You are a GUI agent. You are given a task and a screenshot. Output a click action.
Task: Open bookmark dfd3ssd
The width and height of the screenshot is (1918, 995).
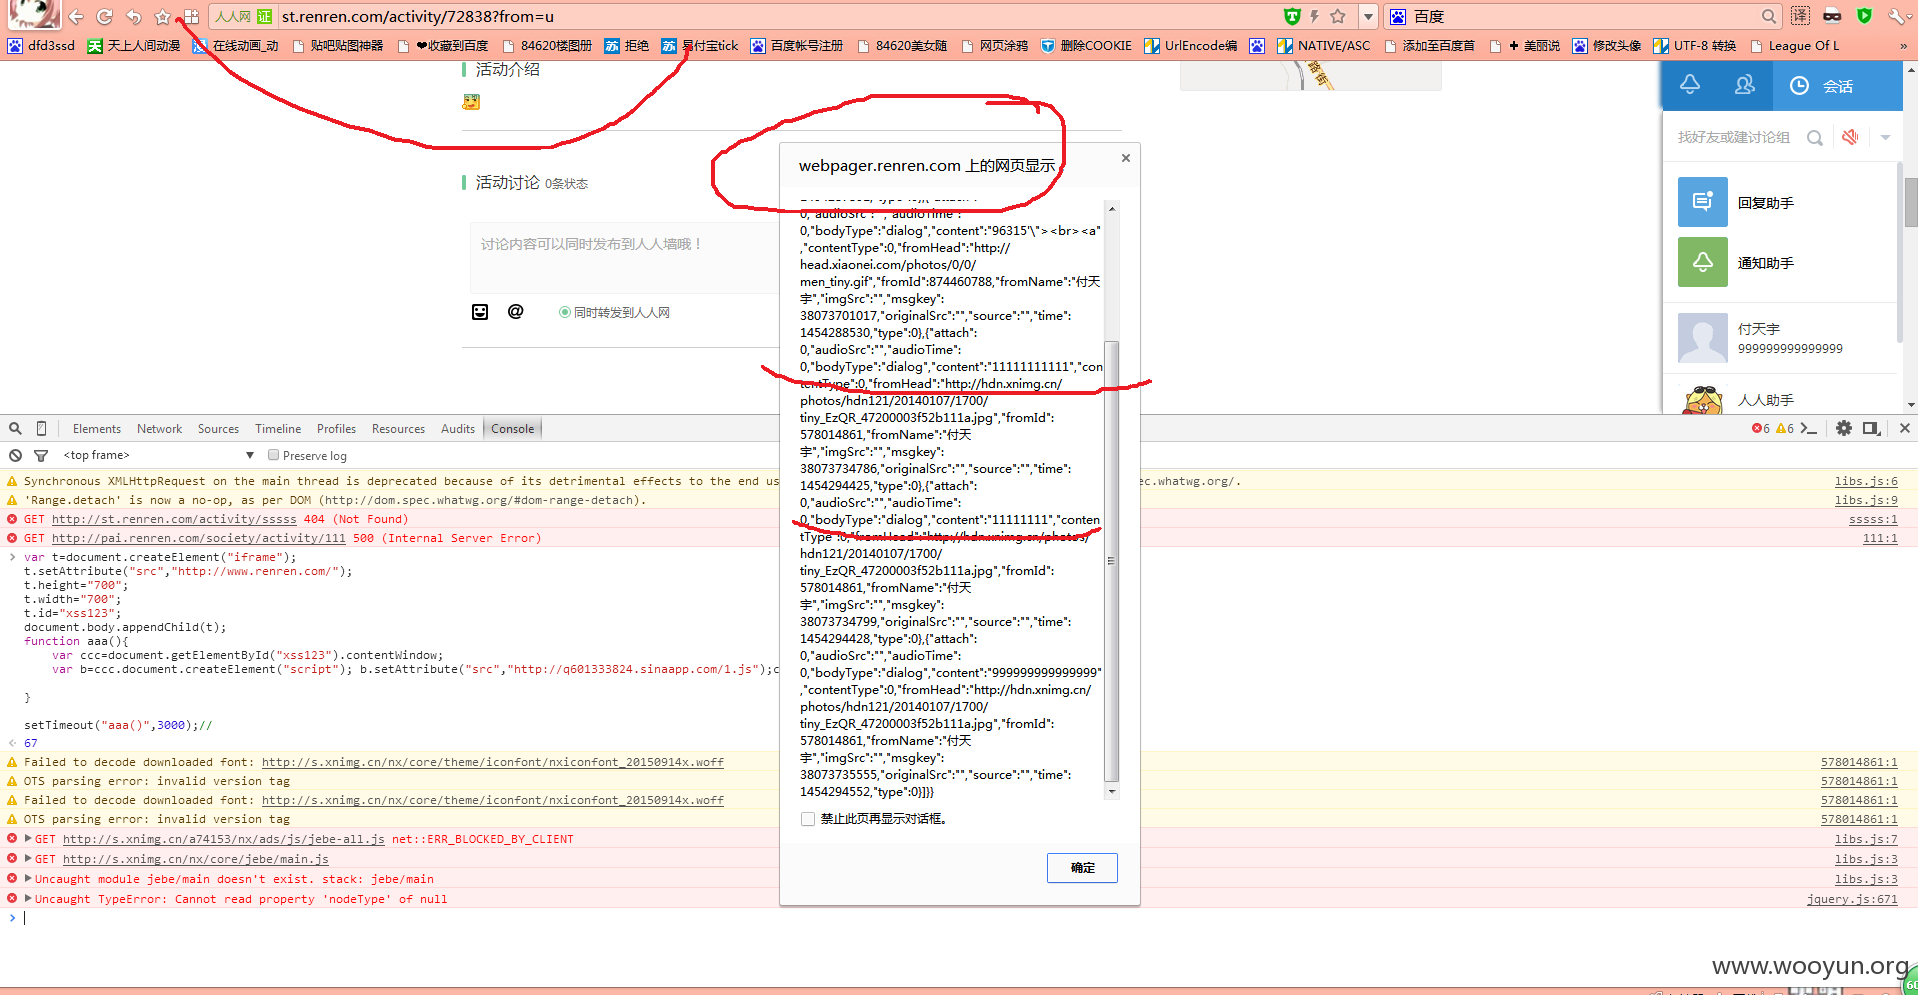tap(42, 45)
